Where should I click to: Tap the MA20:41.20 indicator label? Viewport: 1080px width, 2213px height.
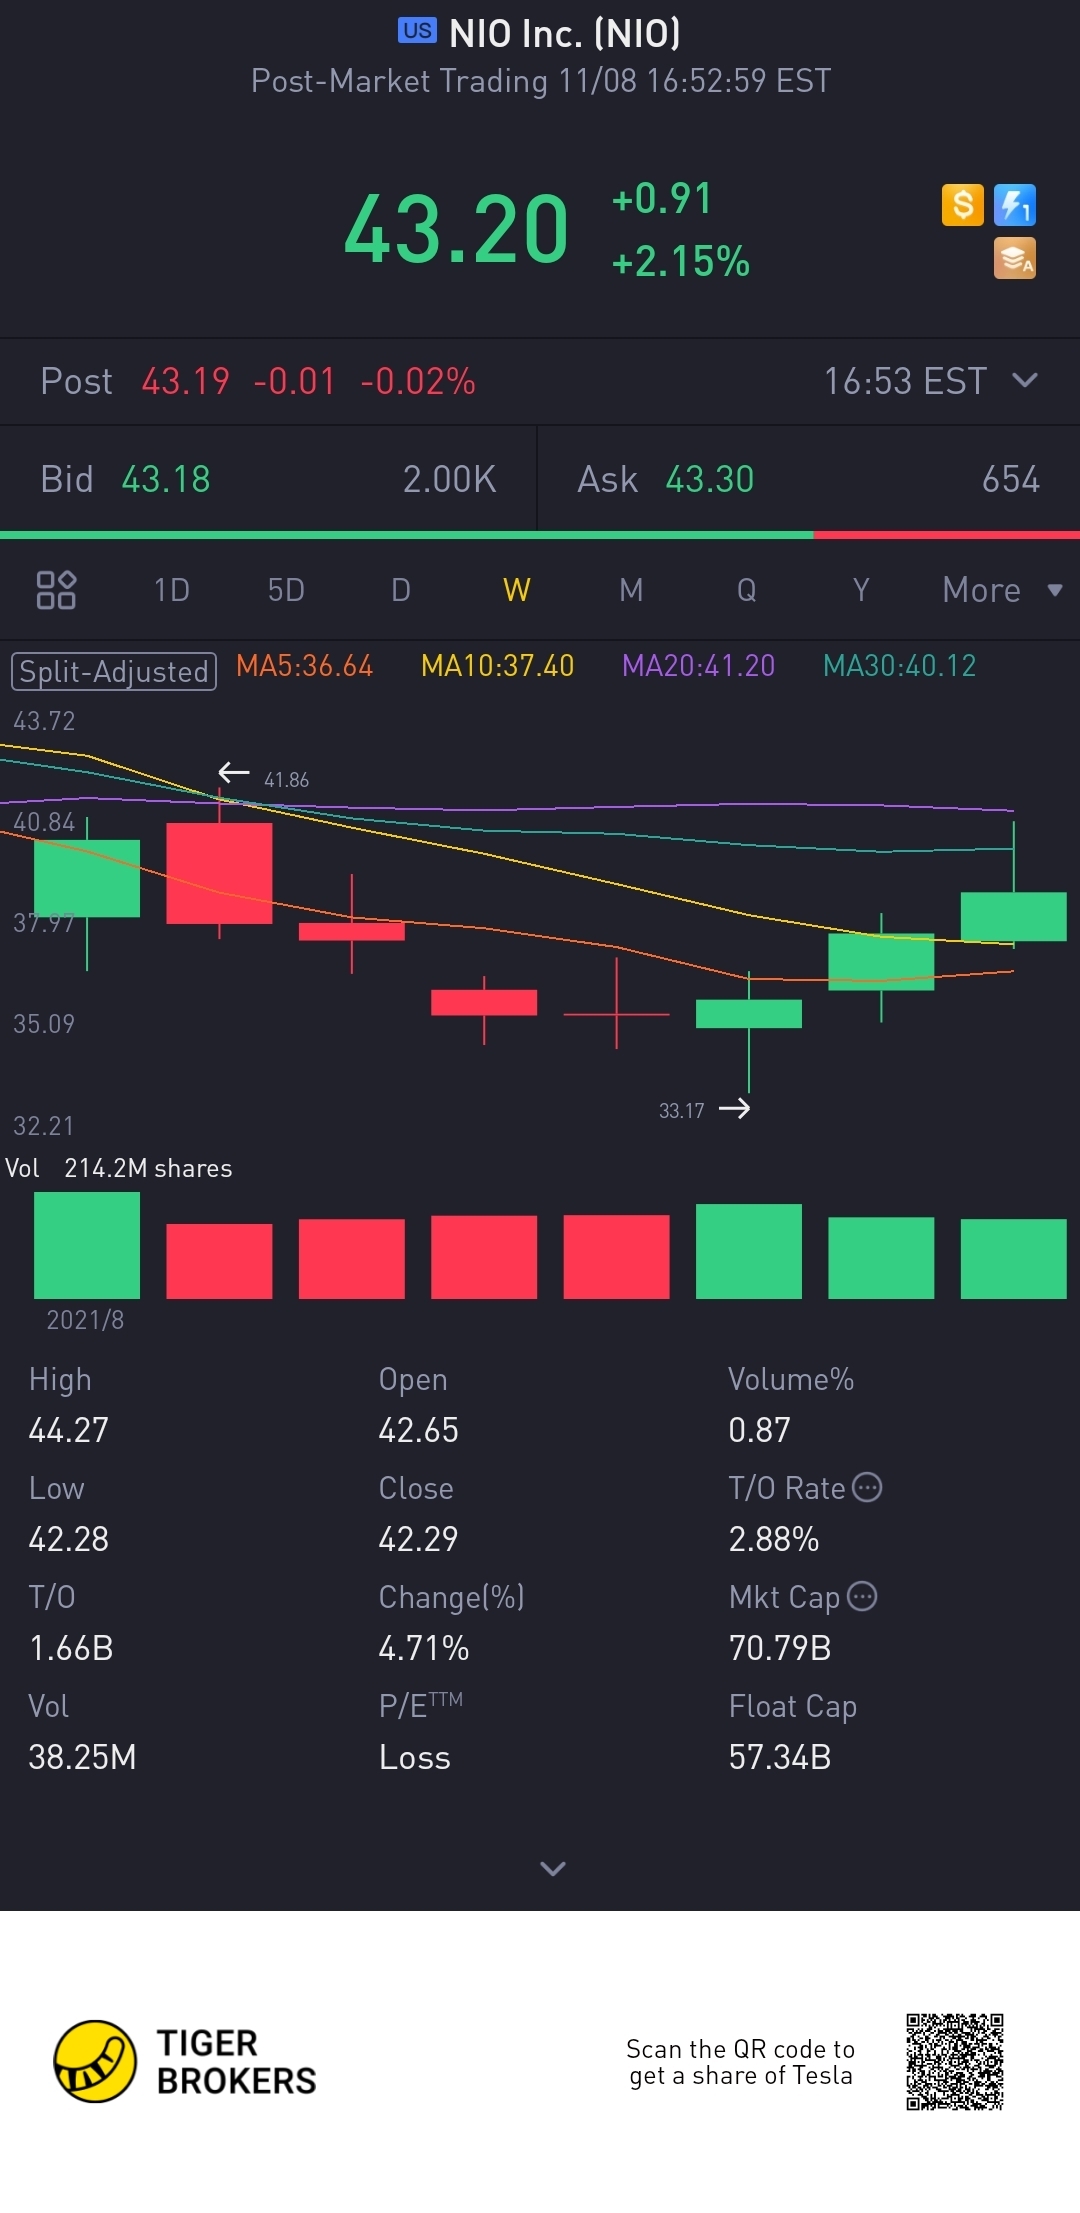click(x=698, y=666)
